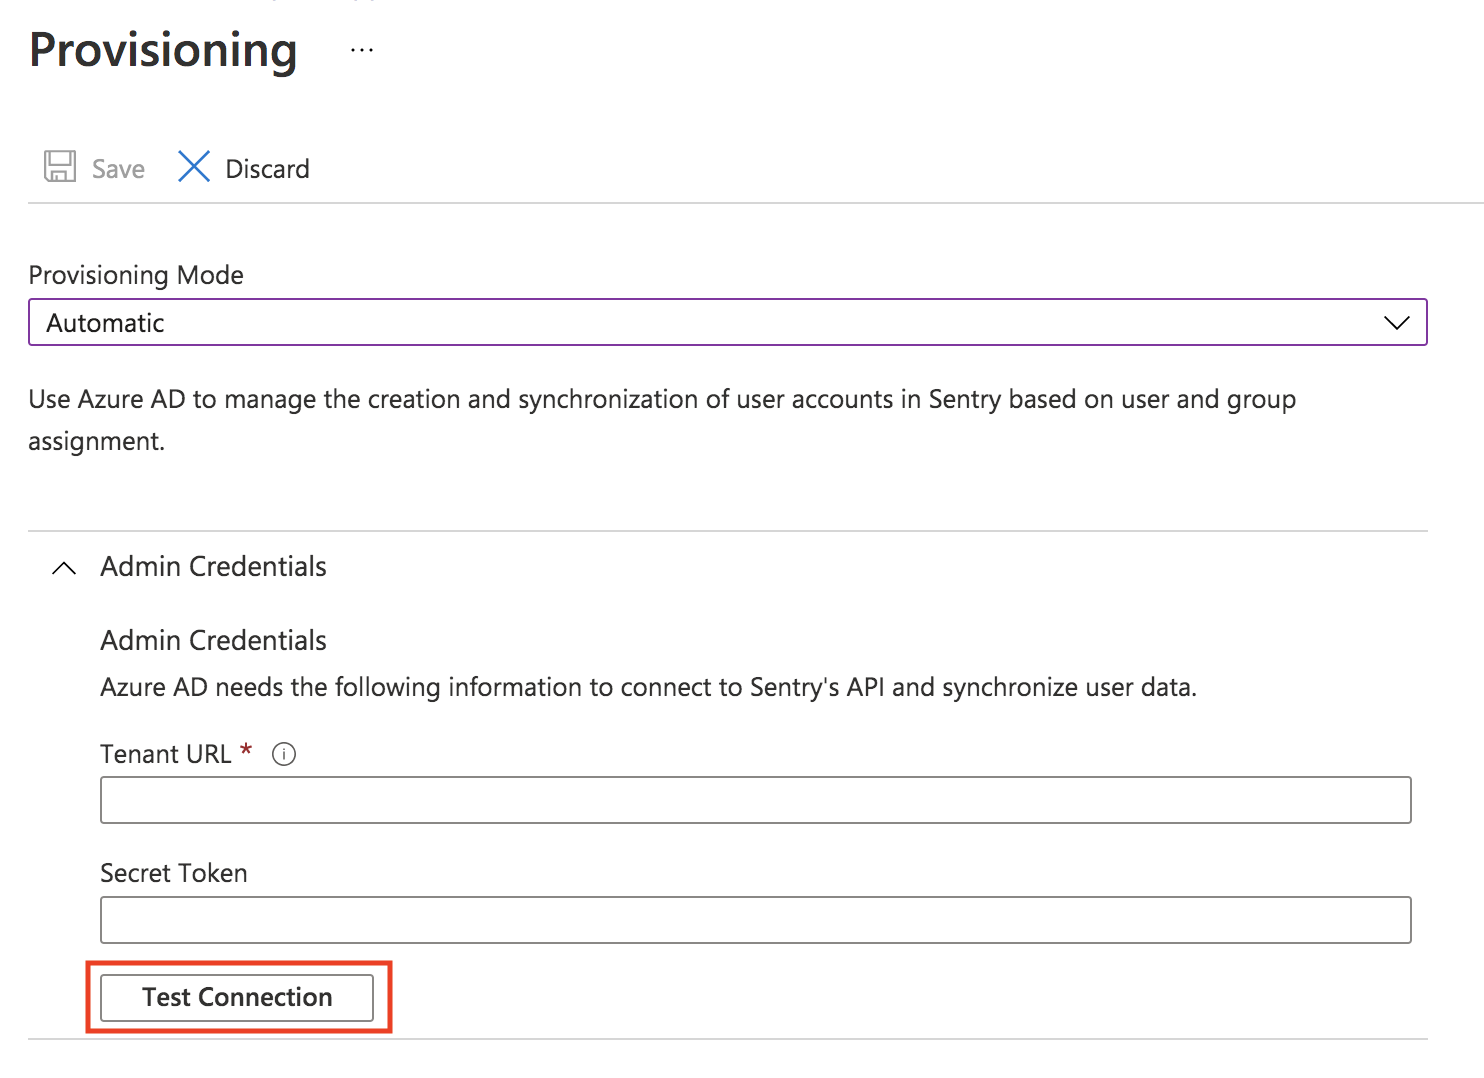
Task: Click the dropdown chevron showing Automatic
Action: [1397, 322]
